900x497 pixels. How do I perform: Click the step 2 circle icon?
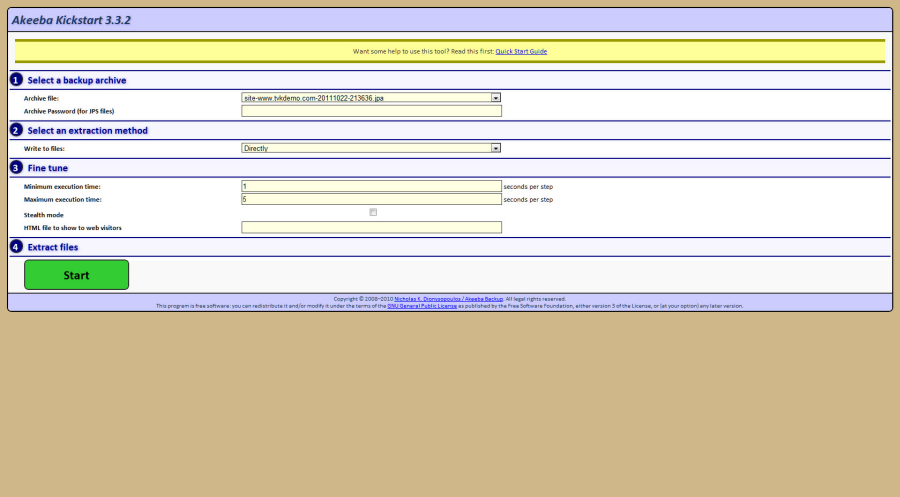(x=16, y=130)
